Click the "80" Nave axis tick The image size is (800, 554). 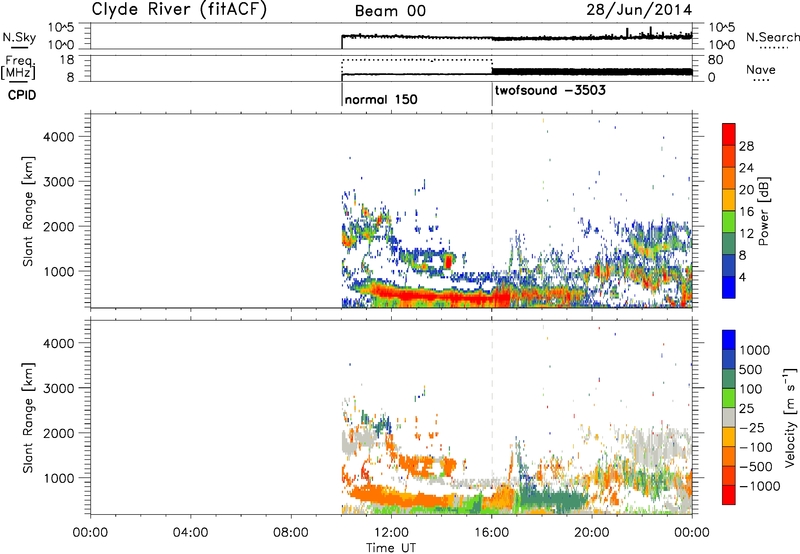click(716, 60)
